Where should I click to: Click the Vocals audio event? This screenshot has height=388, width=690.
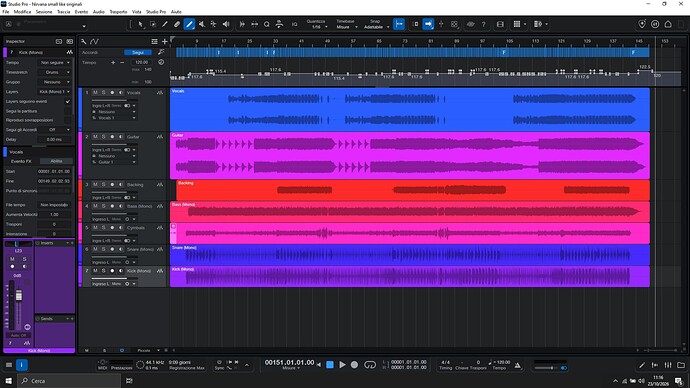click(x=410, y=109)
